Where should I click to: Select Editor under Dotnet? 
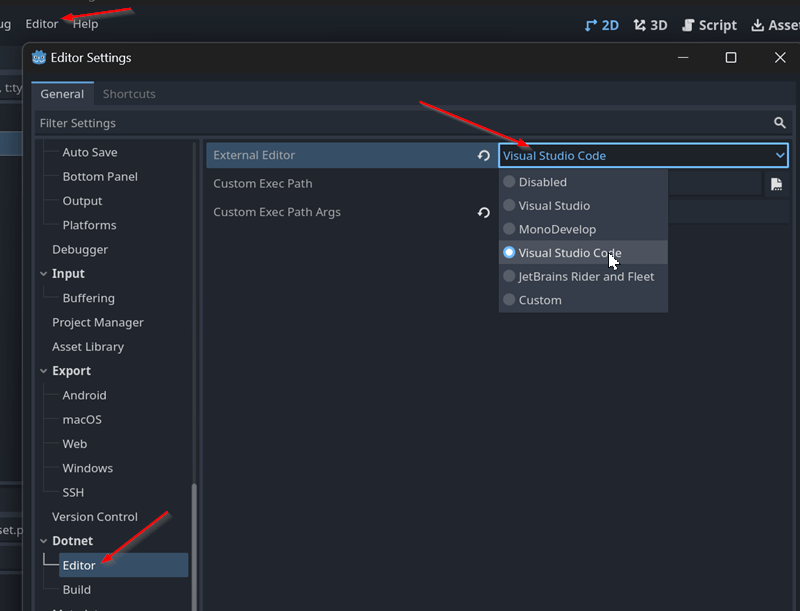click(123, 565)
